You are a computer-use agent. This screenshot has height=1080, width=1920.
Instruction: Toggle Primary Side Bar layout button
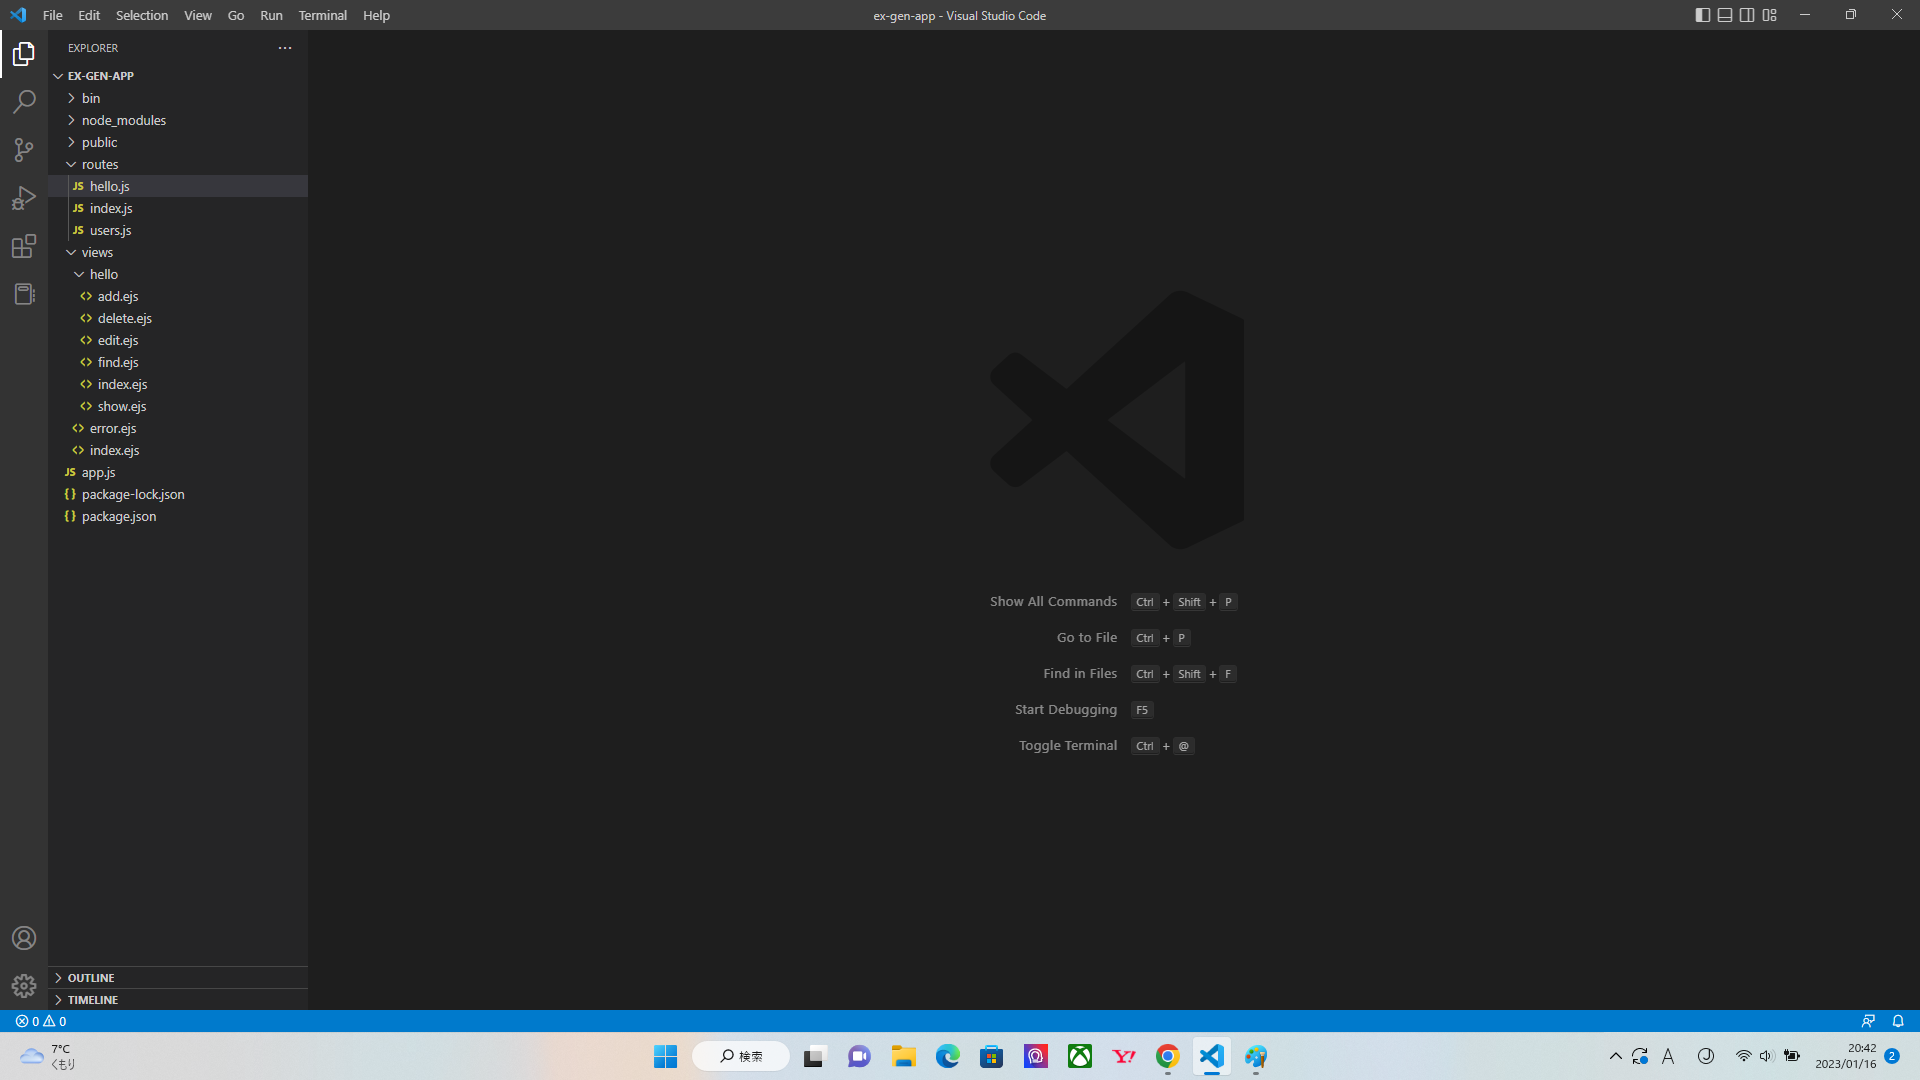point(1703,15)
